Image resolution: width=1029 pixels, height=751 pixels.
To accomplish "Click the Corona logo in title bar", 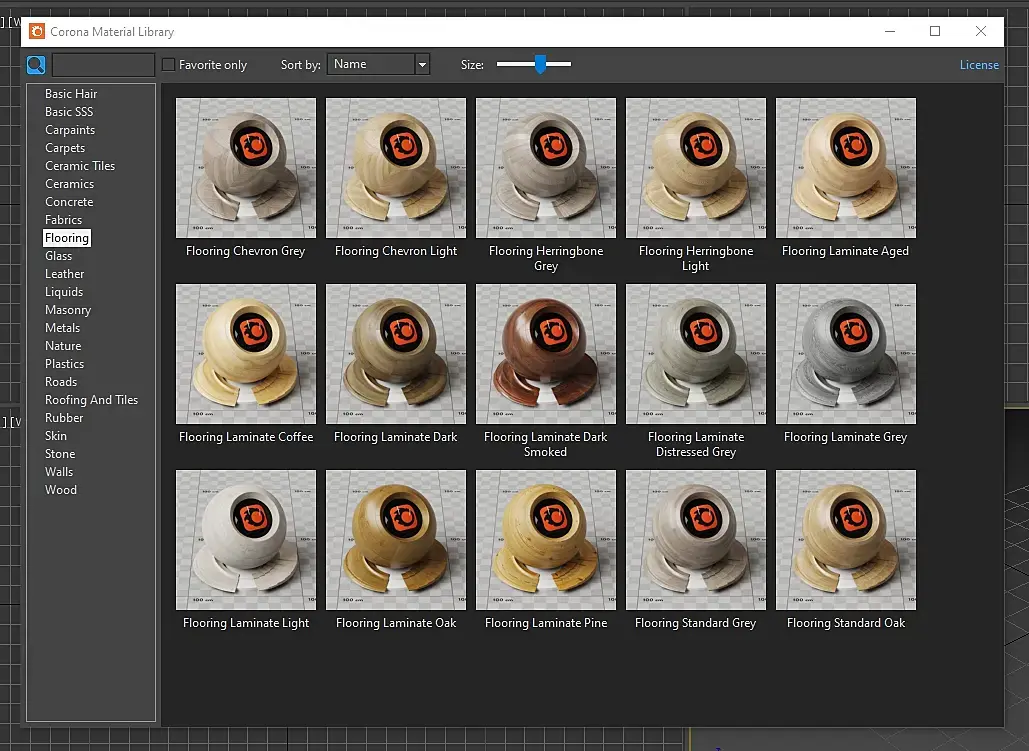I will tap(37, 31).
